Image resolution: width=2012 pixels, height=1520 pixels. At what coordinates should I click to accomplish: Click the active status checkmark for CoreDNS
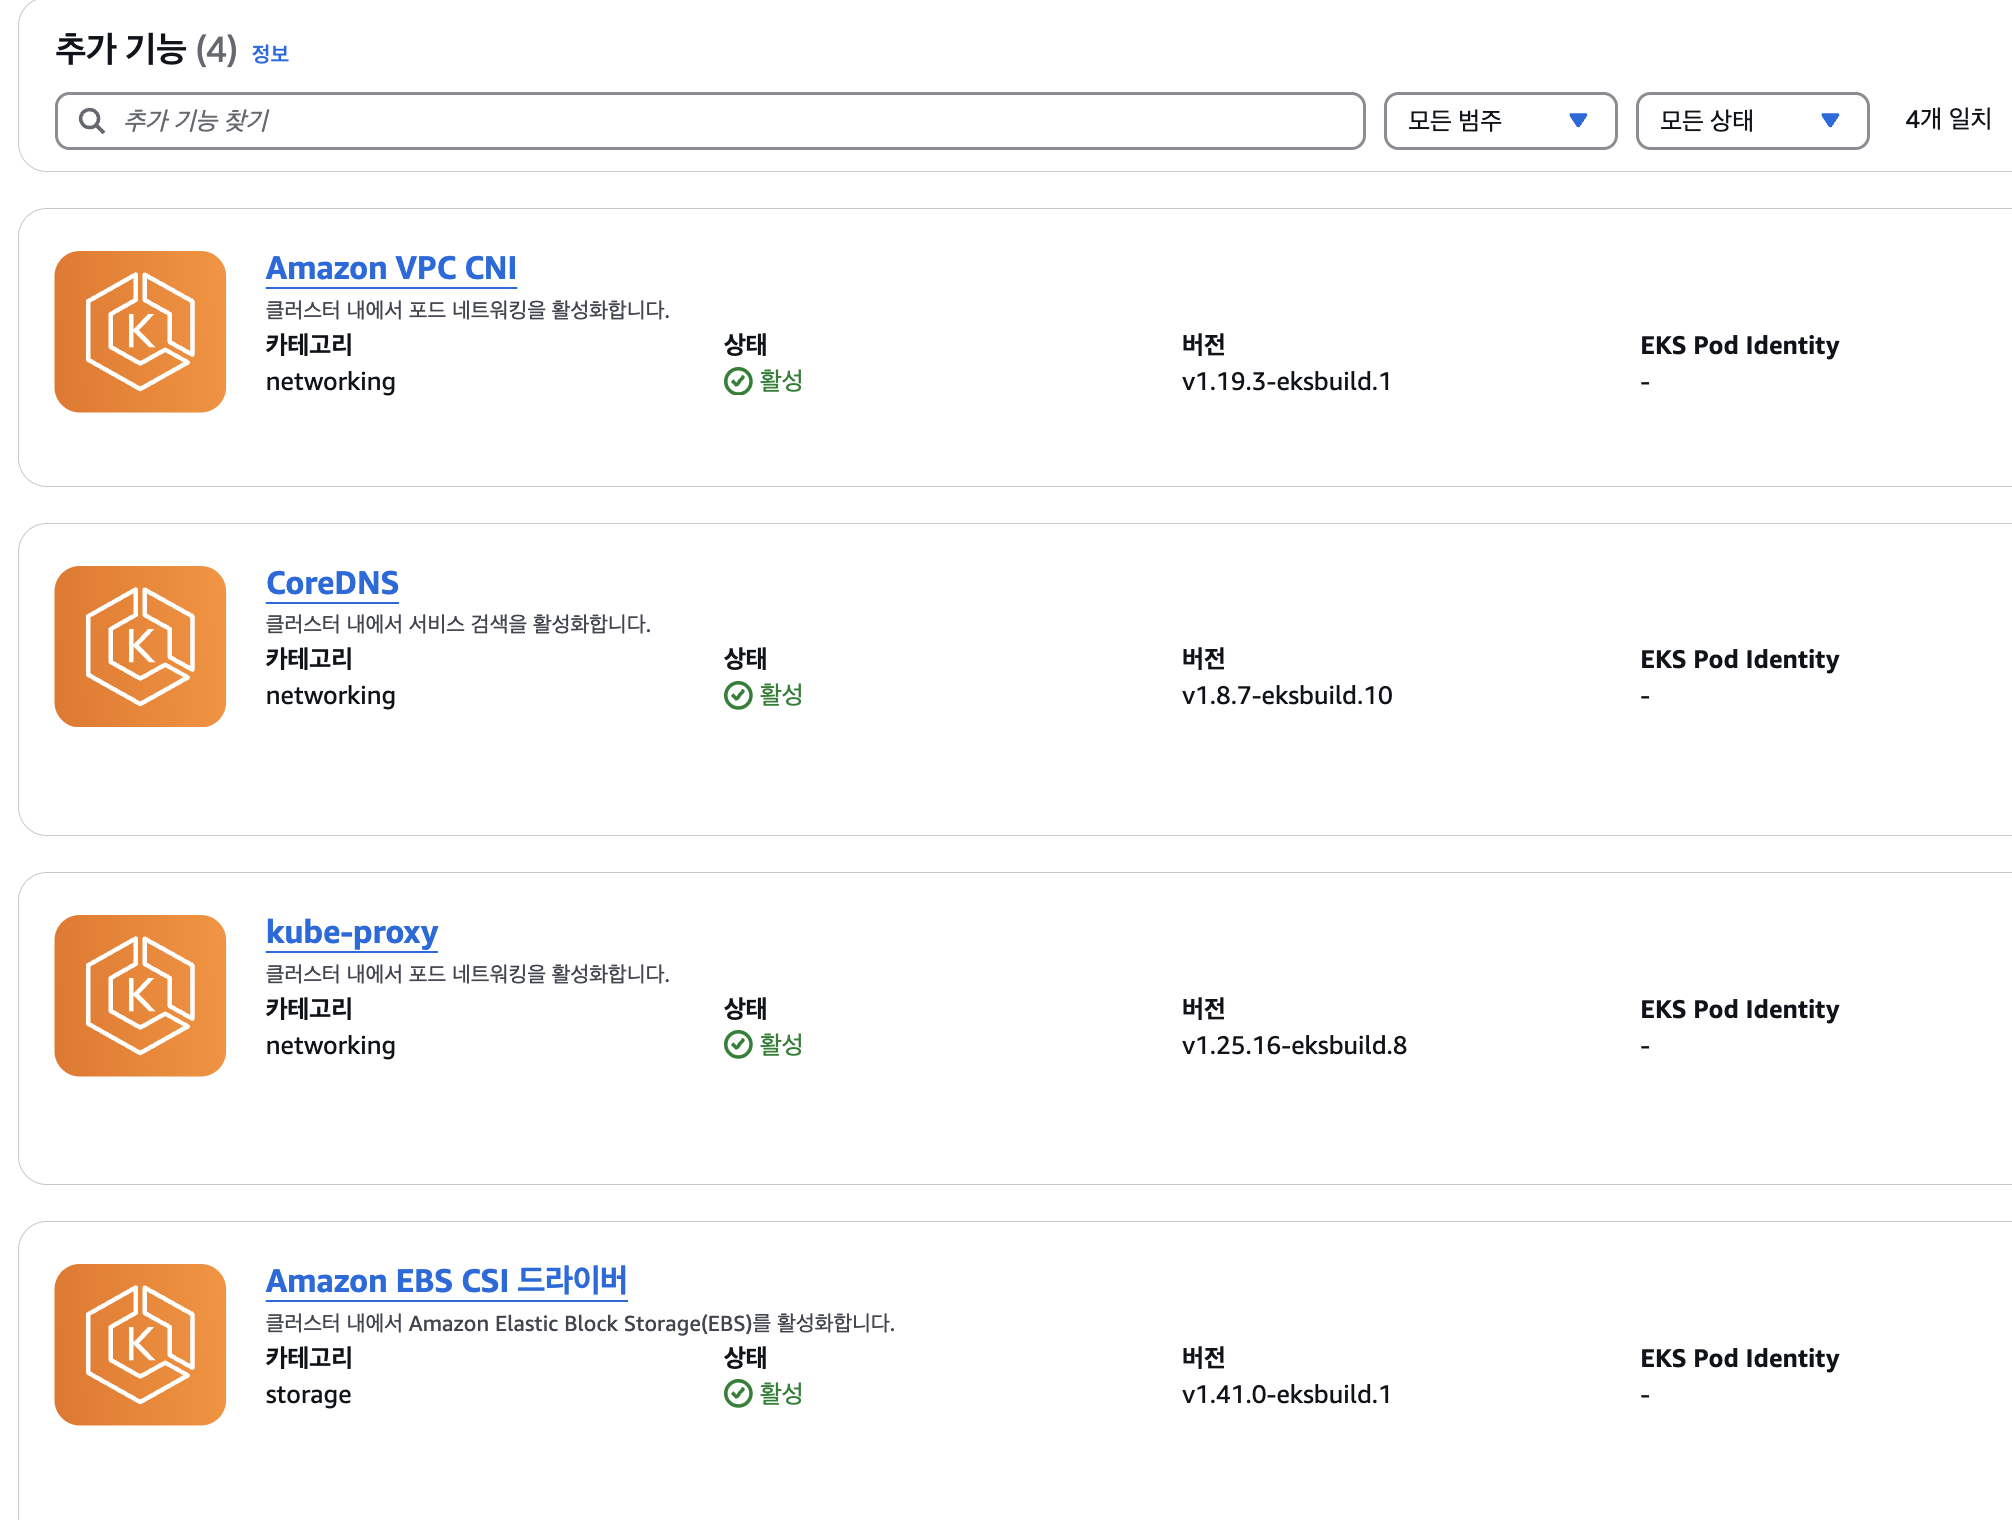pyautogui.click(x=738, y=695)
